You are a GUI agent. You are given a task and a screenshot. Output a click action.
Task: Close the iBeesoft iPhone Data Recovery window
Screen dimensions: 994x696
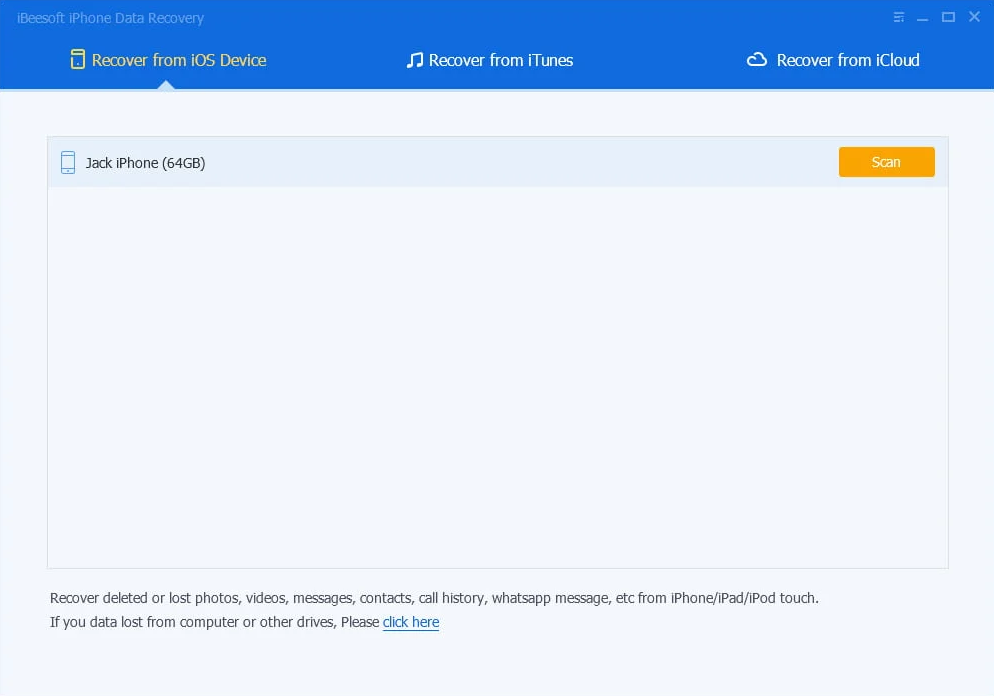click(974, 16)
